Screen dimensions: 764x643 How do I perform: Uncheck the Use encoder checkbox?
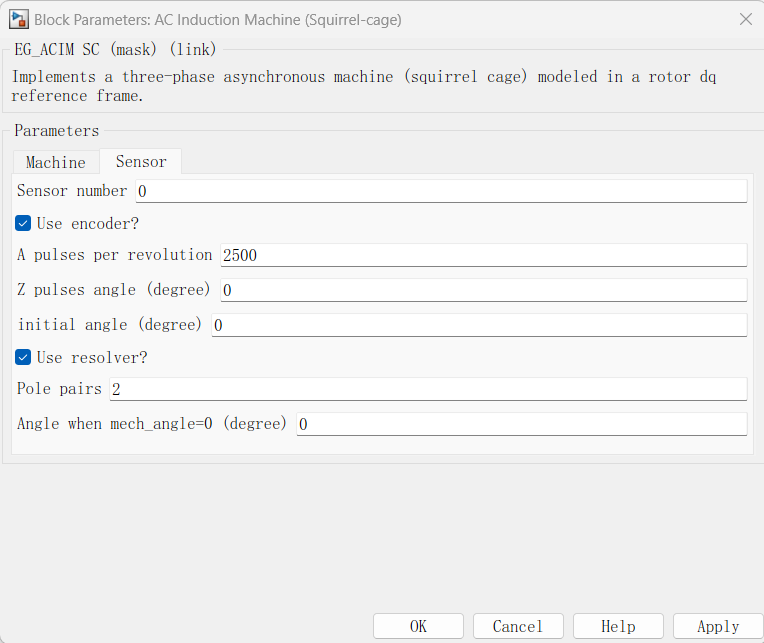(23, 224)
